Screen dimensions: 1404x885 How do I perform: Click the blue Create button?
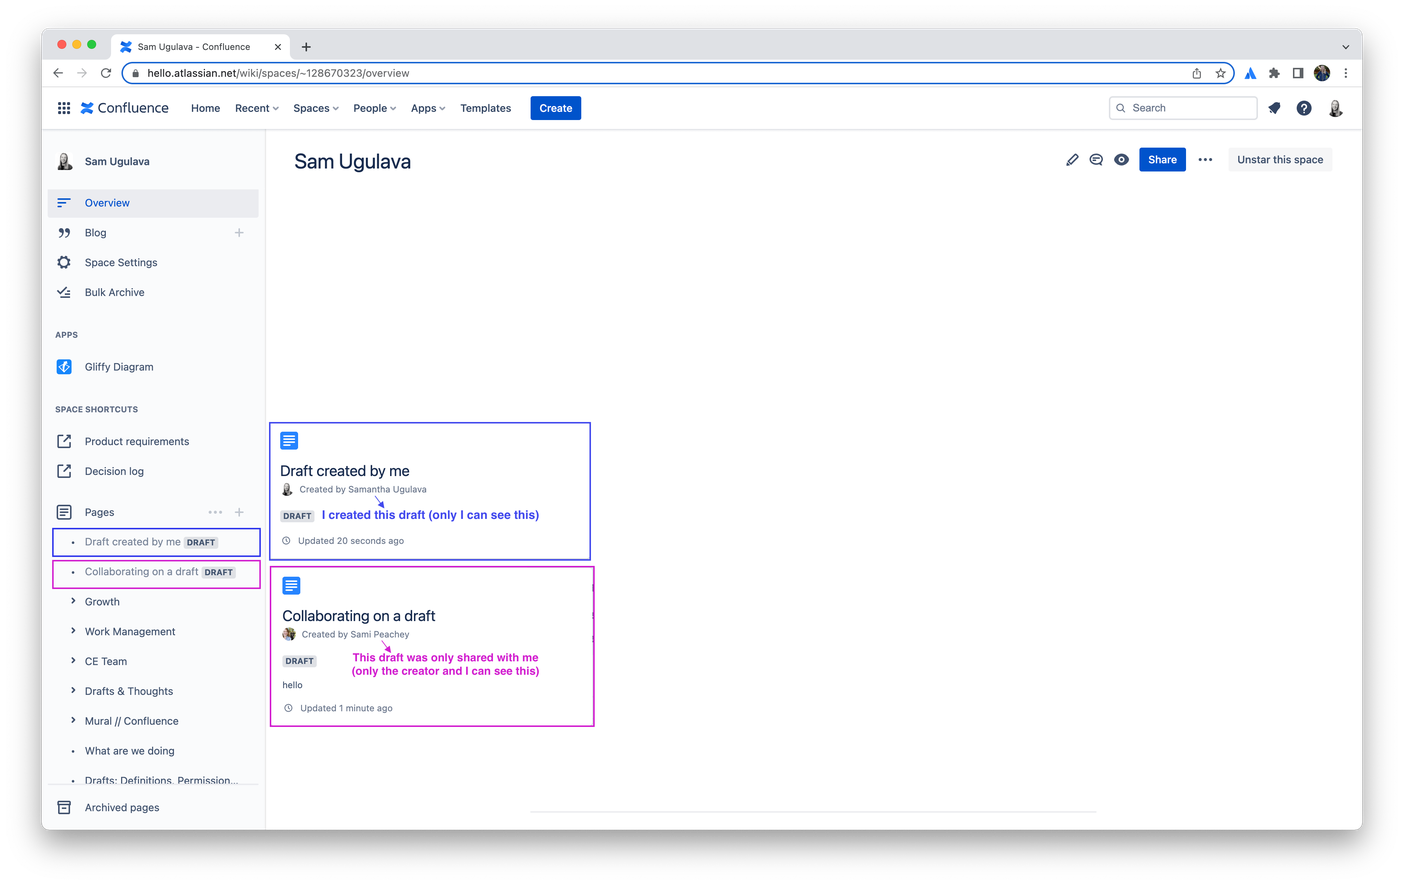(x=556, y=108)
